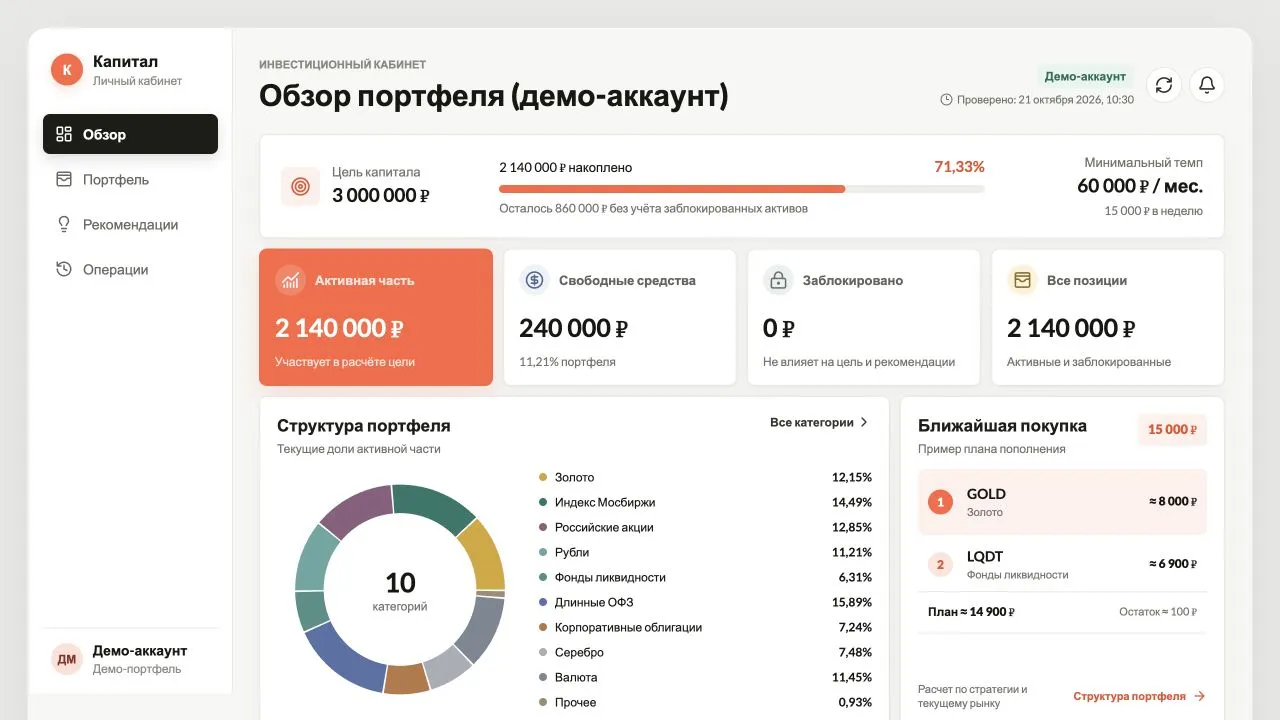Select the GOLD purchase row

(x=1062, y=502)
